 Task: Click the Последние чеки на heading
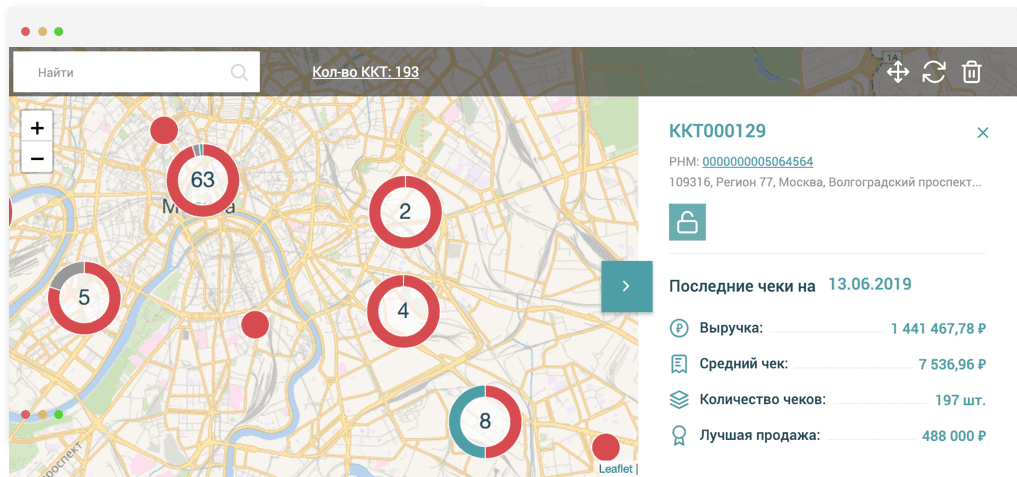tap(743, 287)
